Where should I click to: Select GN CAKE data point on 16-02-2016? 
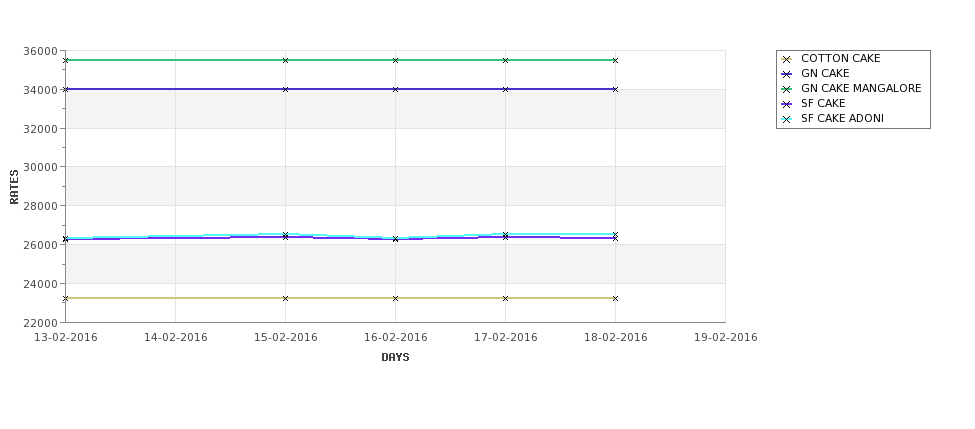point(395,90)
